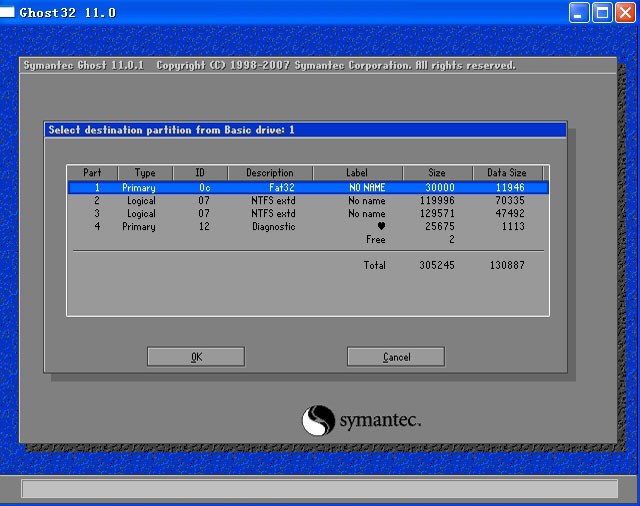Click the OK button
Screen dimensions: 640x506
click(x=196, y=357)
